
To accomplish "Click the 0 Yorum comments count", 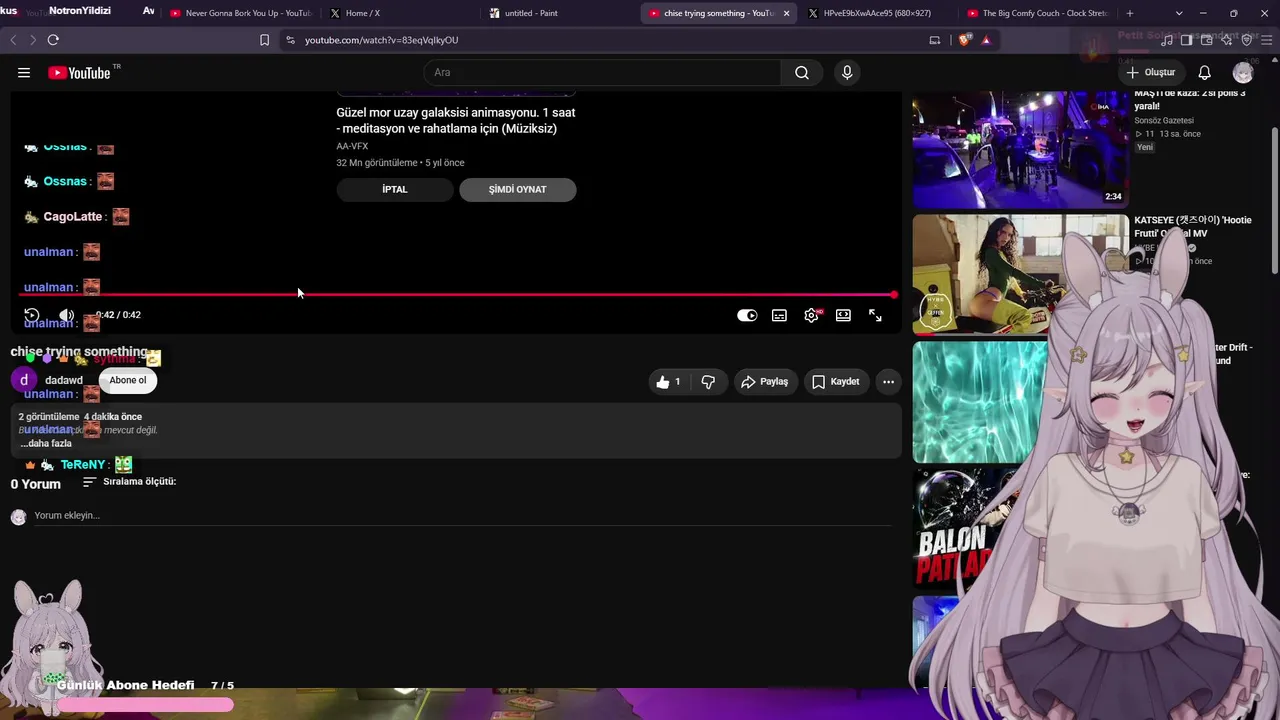I will click(x=36, y=484).
